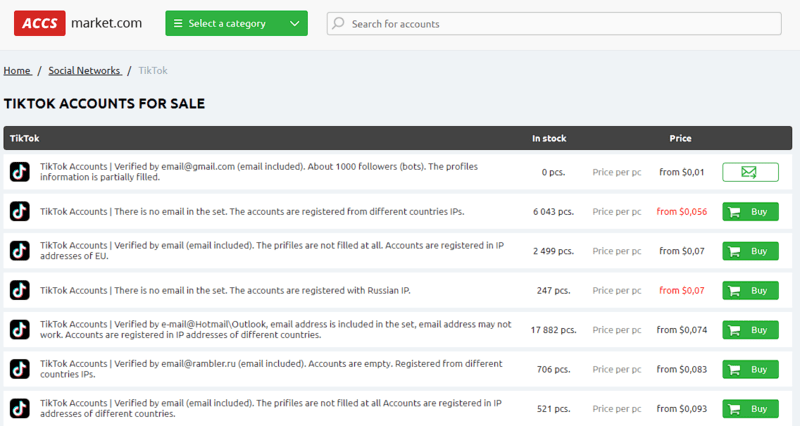The image size is (800, 426).
Task: Click the In stock column header
Action: pyautogui.click(x=549, y=138)
